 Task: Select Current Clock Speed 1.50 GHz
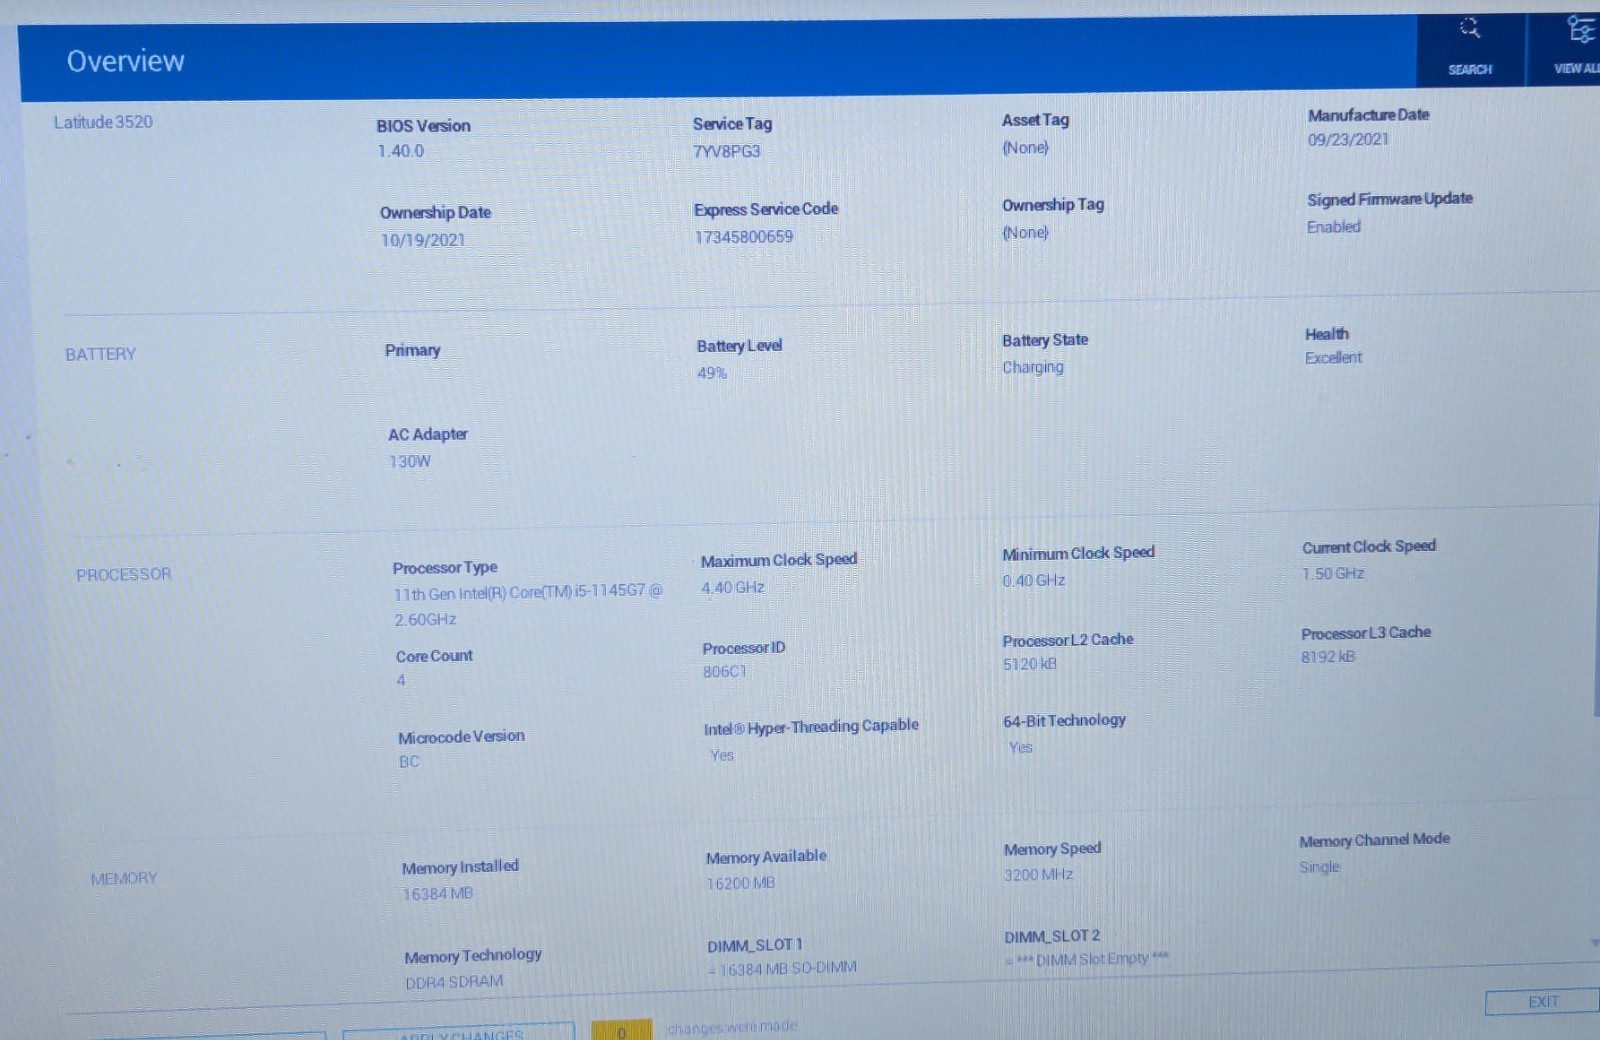click(1333, 574)
